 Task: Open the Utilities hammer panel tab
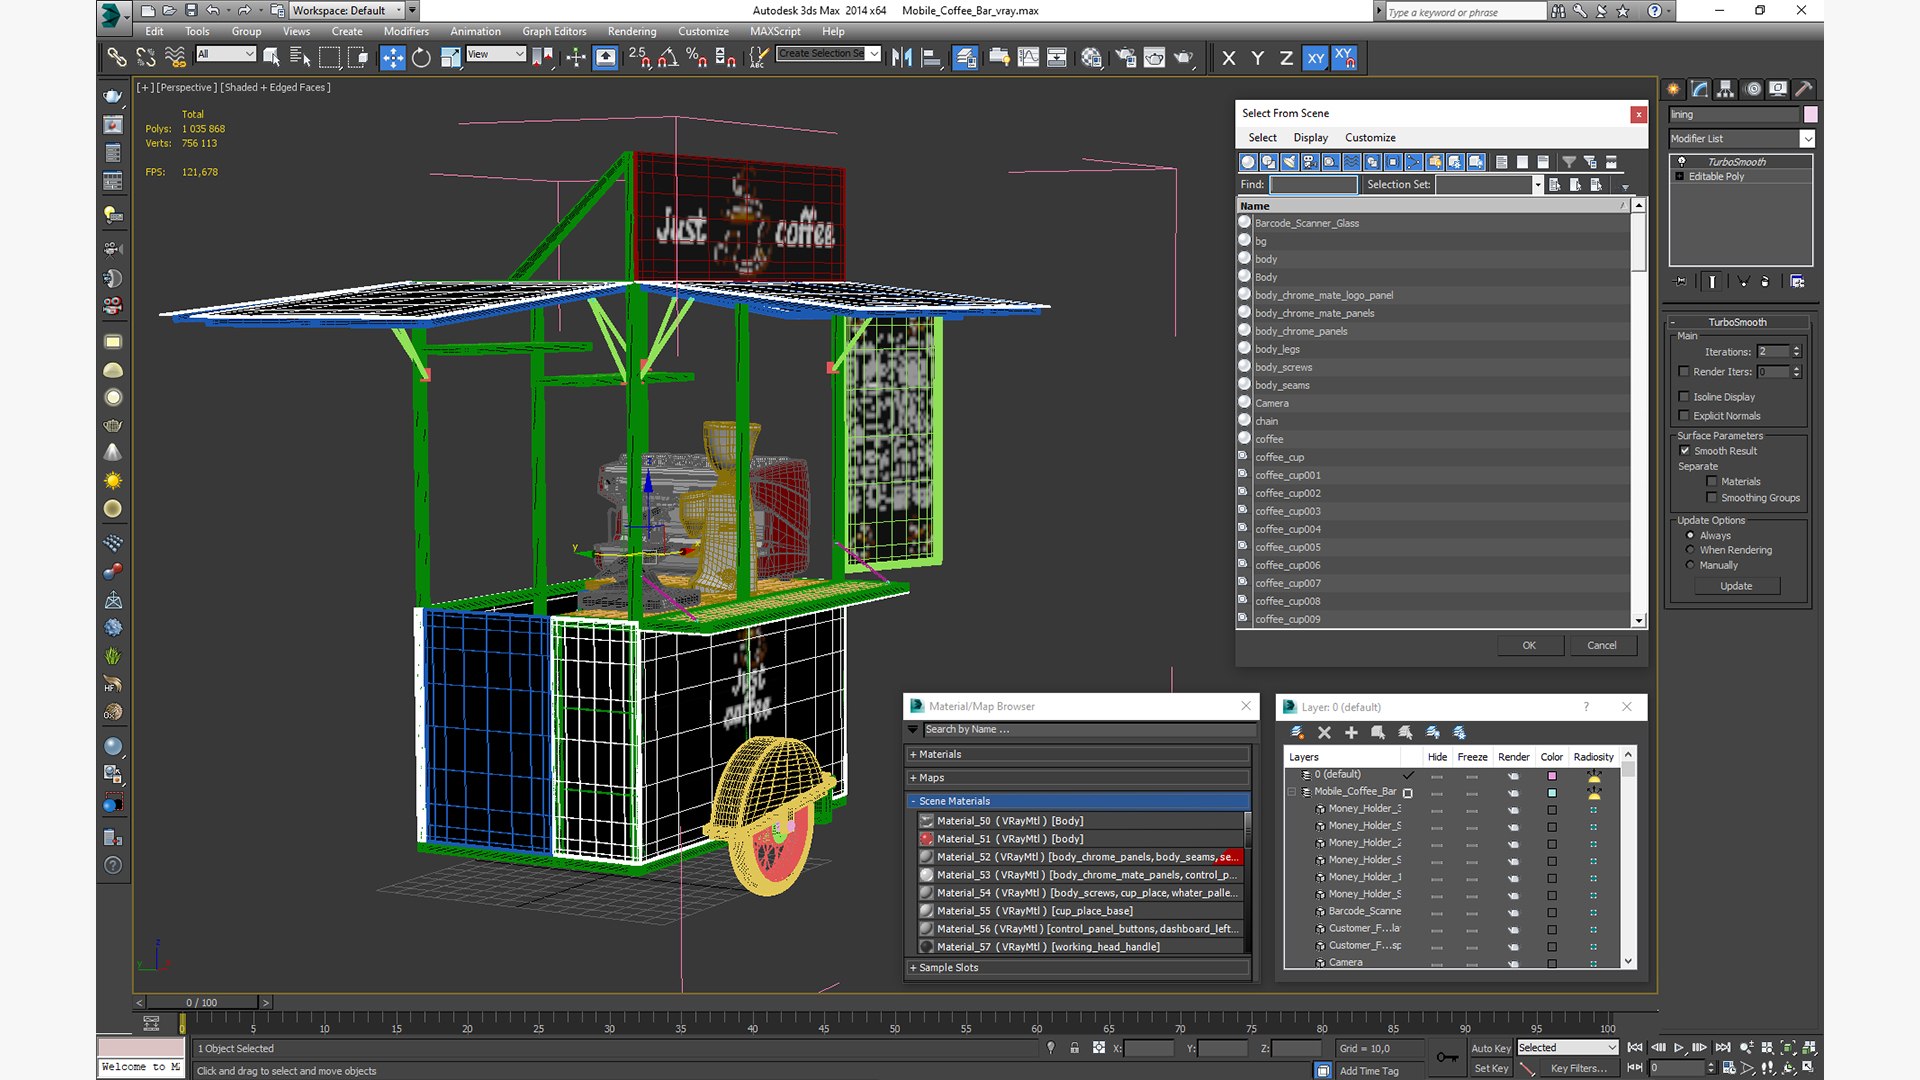coord(1804,89)
